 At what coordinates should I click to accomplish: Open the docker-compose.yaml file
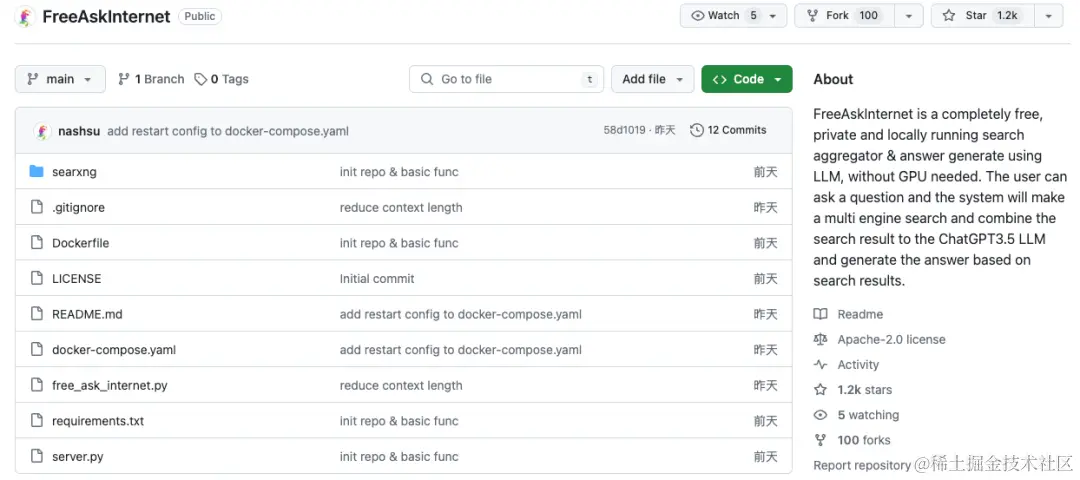pos(114,350)
